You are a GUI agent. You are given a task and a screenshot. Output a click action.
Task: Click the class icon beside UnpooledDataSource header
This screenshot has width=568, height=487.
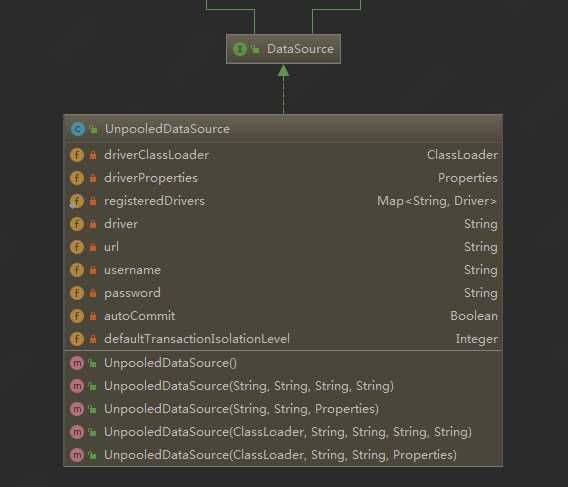pos(78,129)
